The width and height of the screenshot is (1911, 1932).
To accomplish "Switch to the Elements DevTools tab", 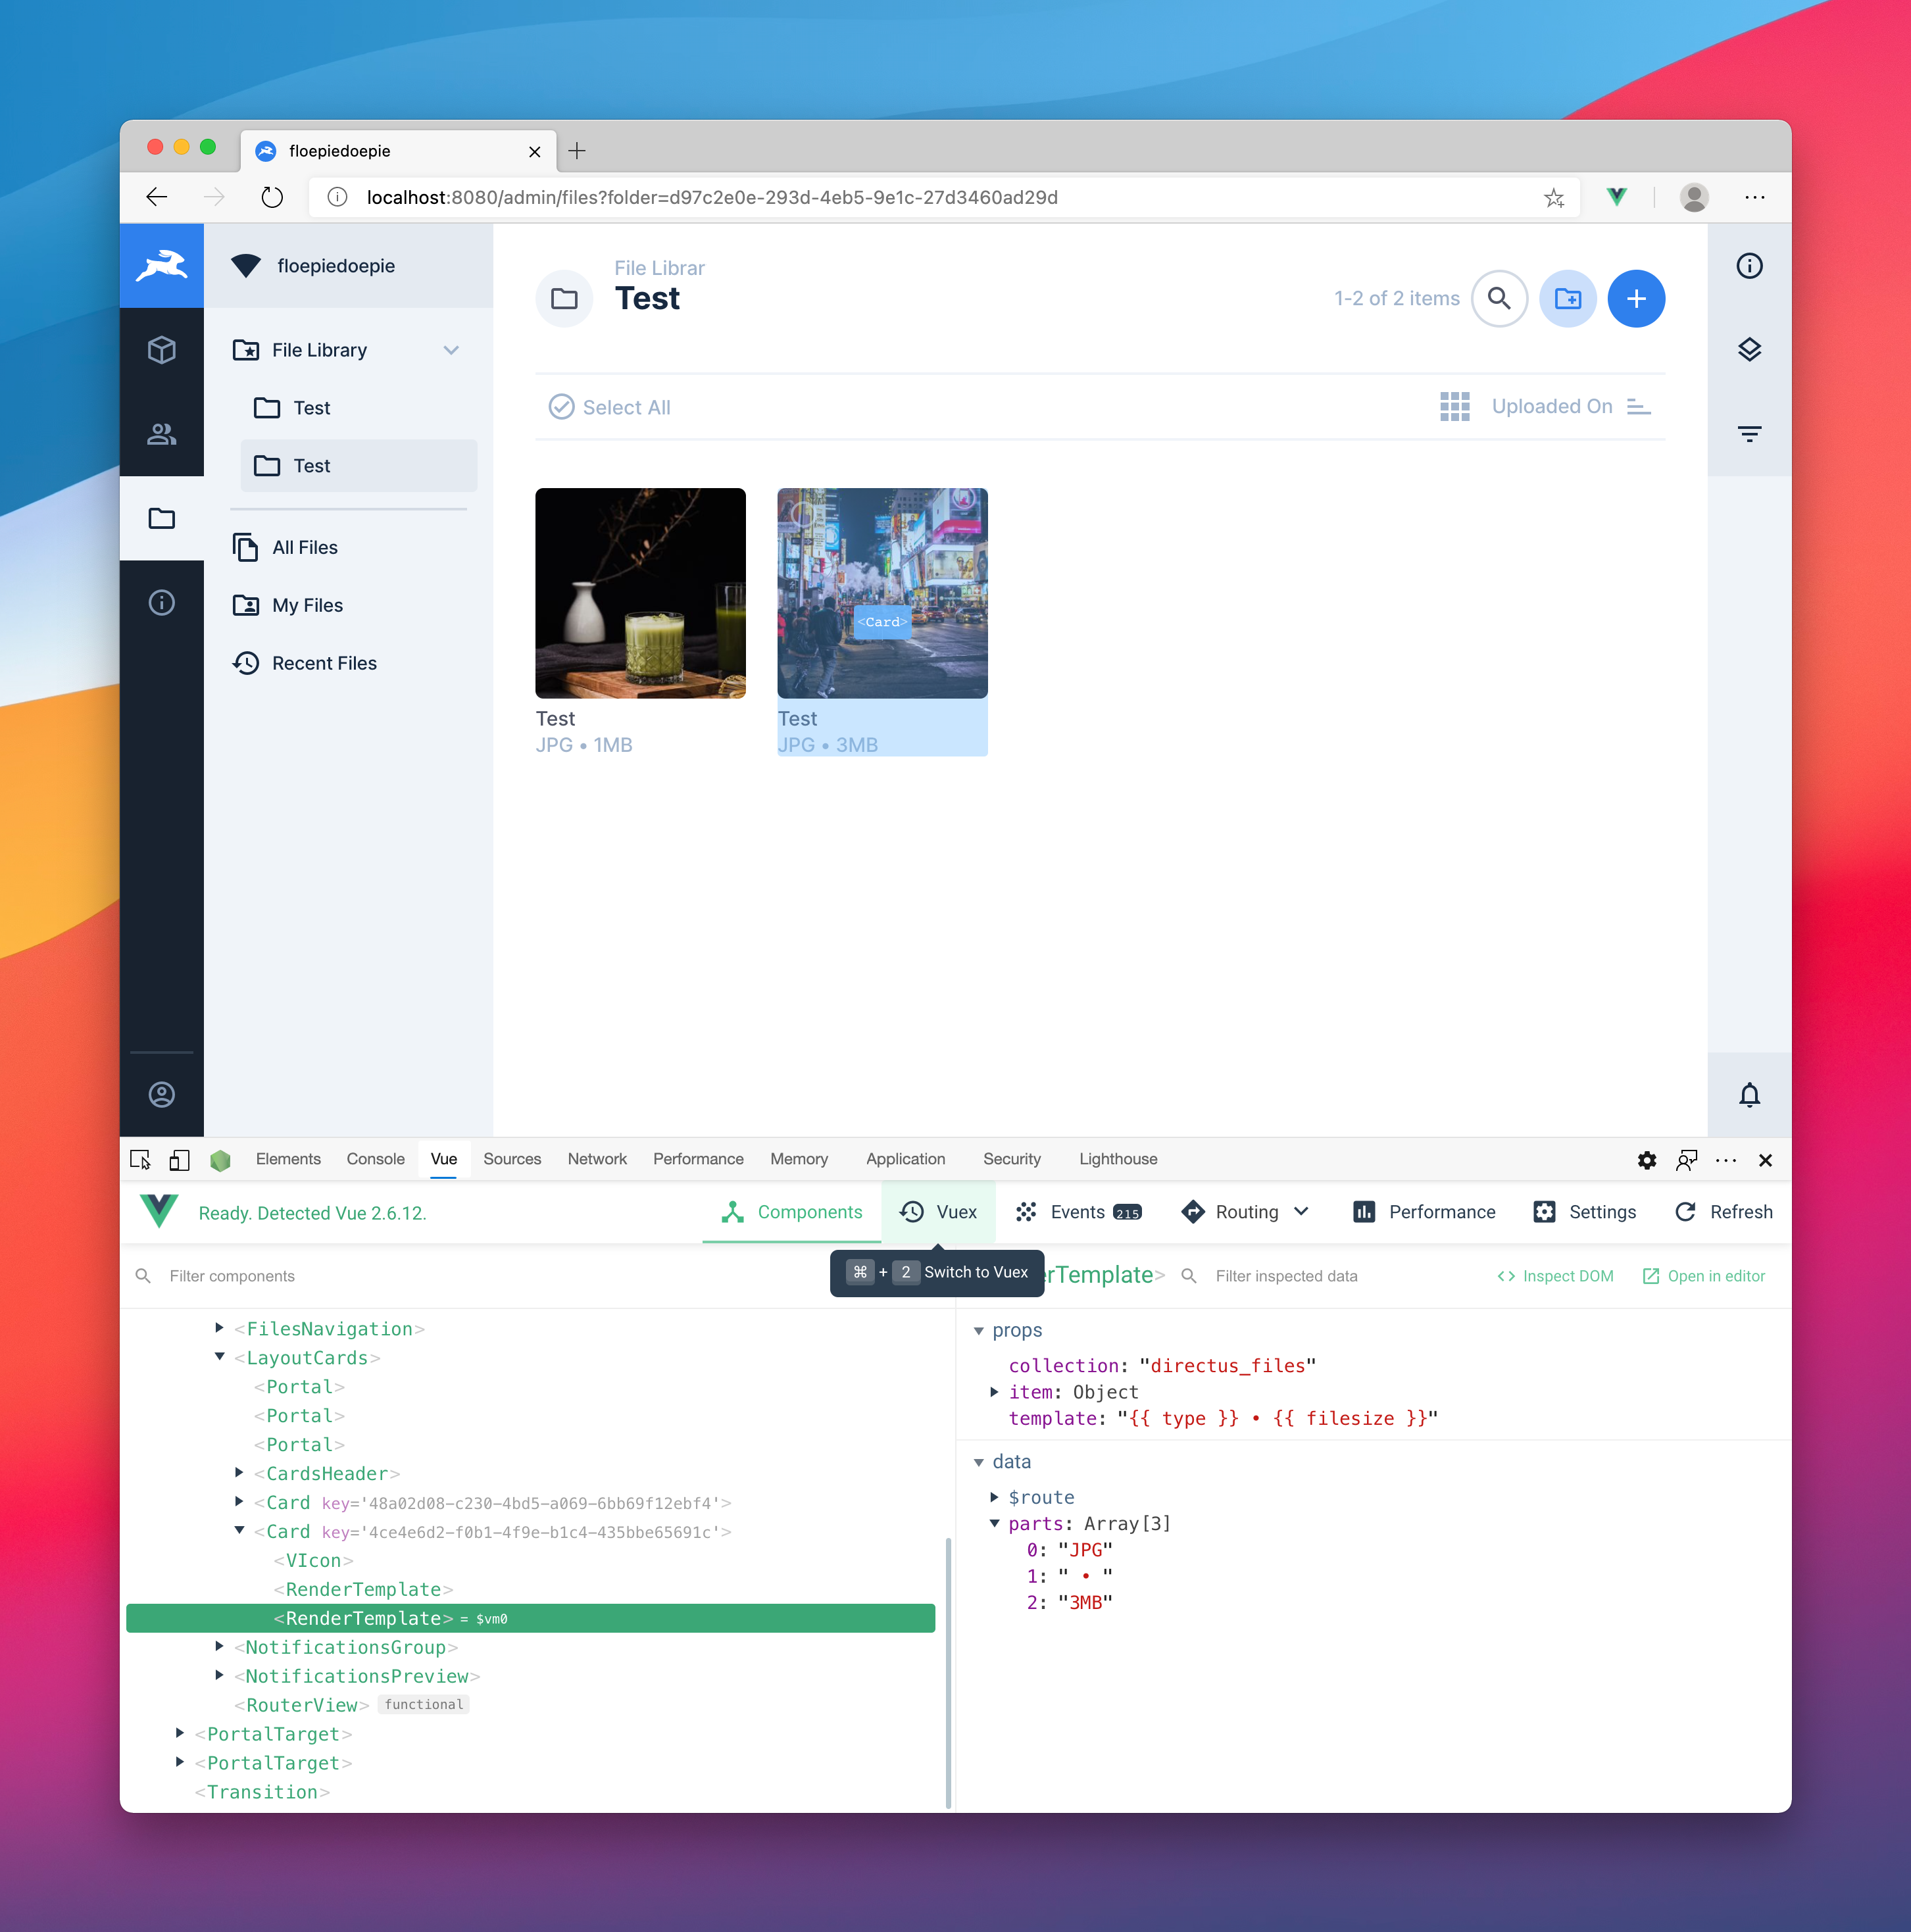I will (288, 1159).
